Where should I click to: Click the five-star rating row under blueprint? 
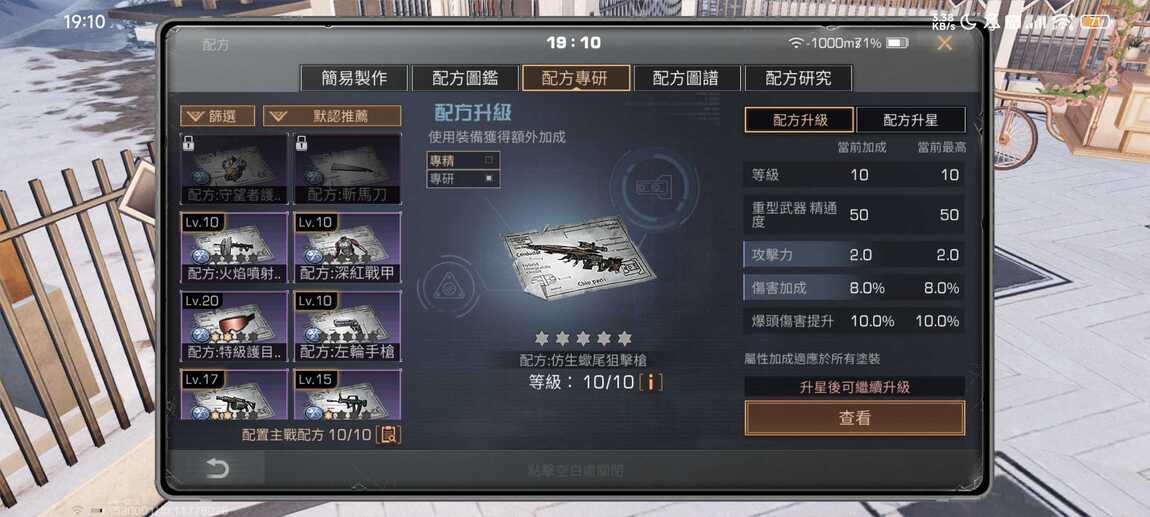coord(583,338)
